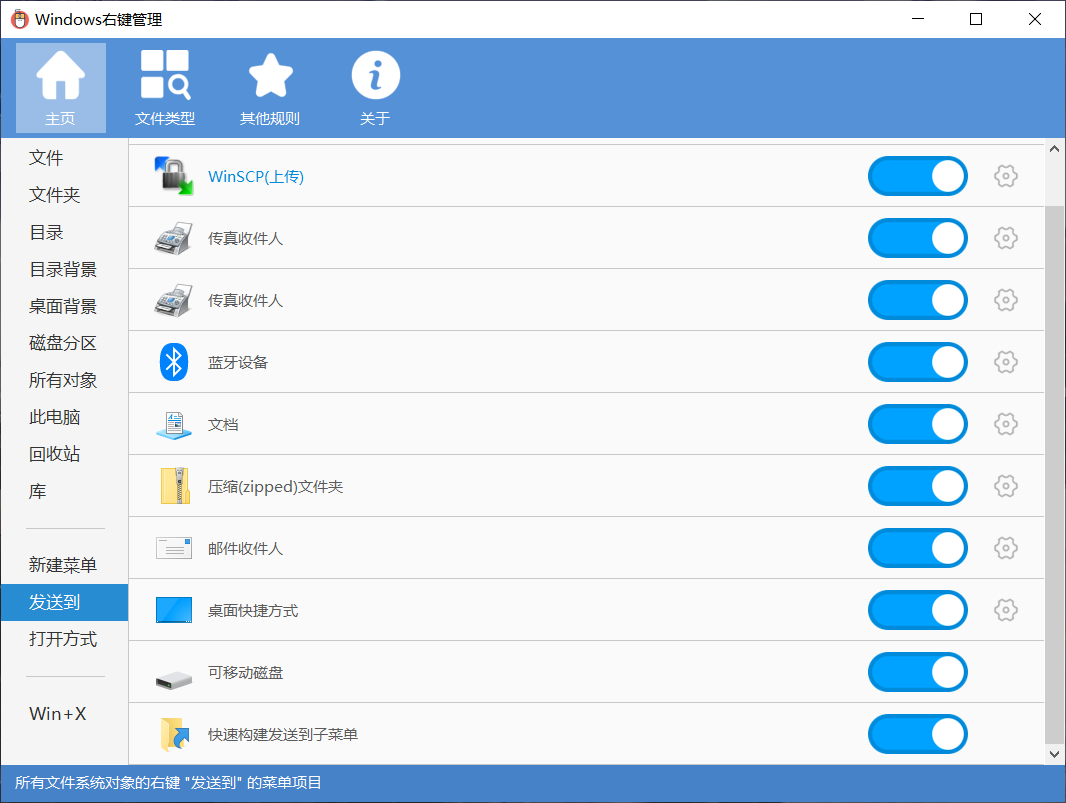Select 回收站 in the sidebar
Screen dimensions: 1066x803
pos(65,454)
